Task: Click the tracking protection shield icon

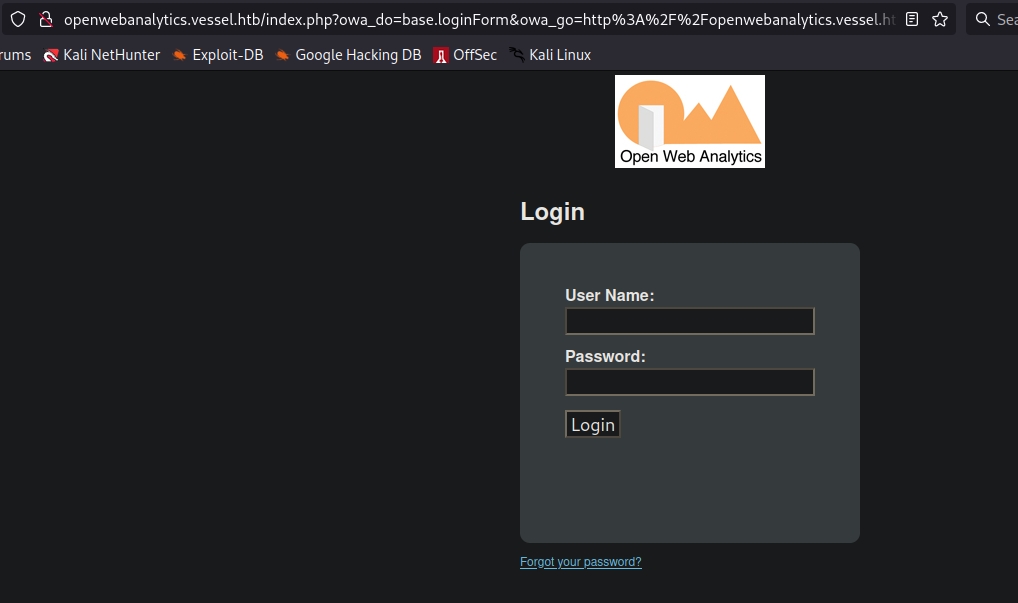Action: pyautogui.click(x=18, y=19)
